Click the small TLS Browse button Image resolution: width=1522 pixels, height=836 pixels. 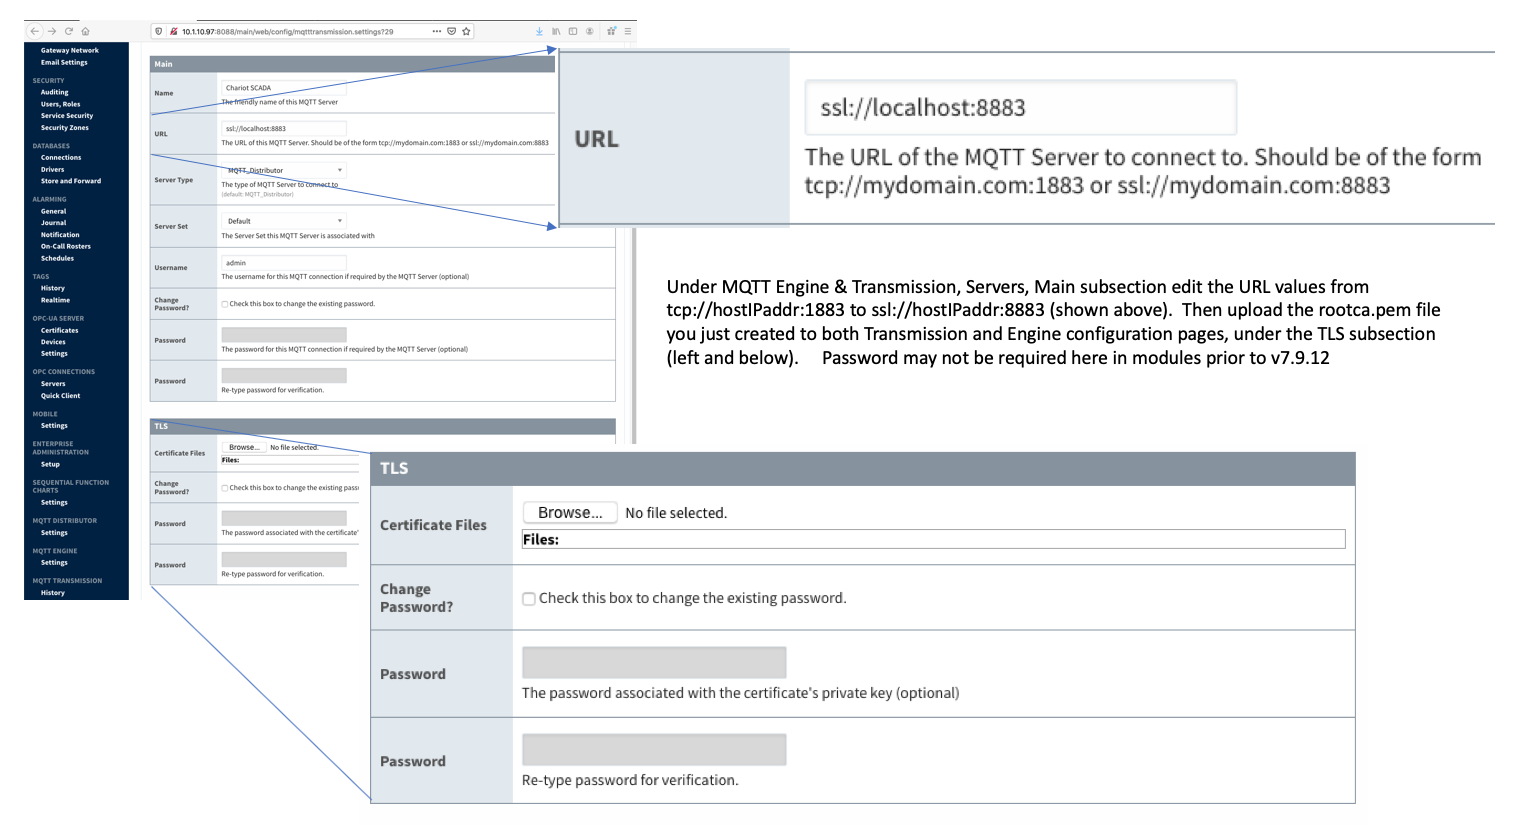244,447
